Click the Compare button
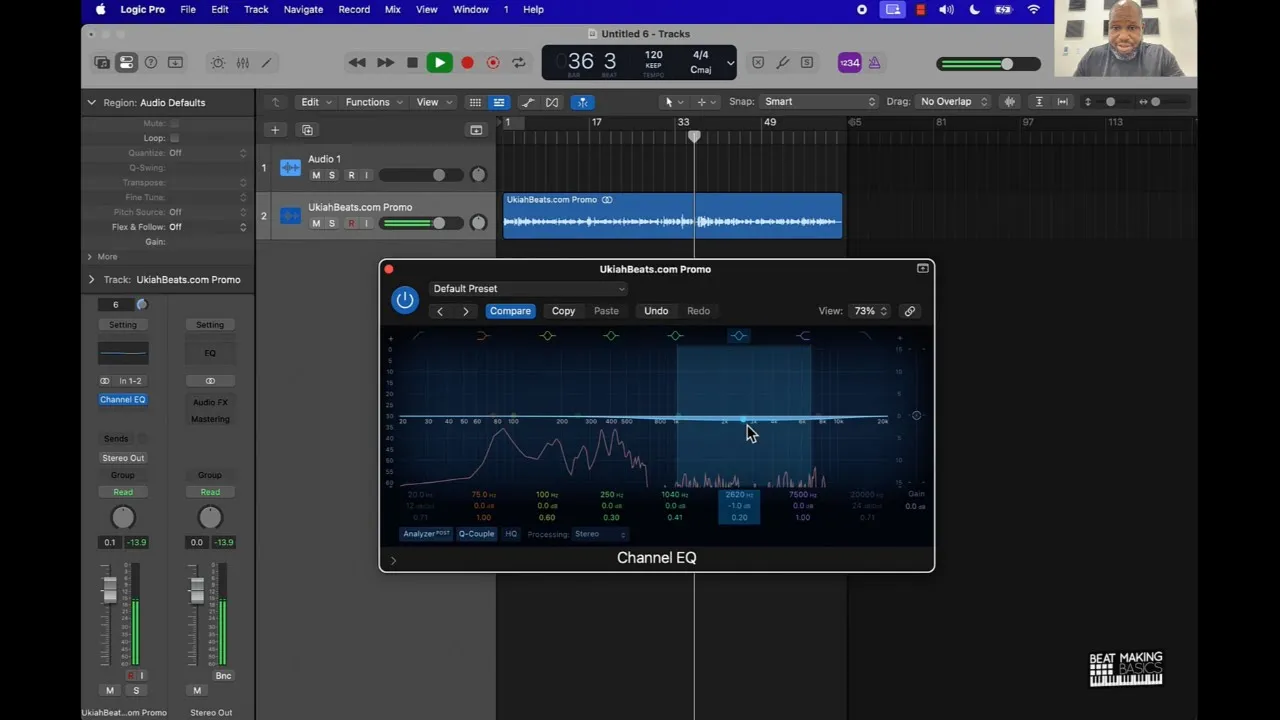Viewport: 1280px width, 720px height. point(510,311)
